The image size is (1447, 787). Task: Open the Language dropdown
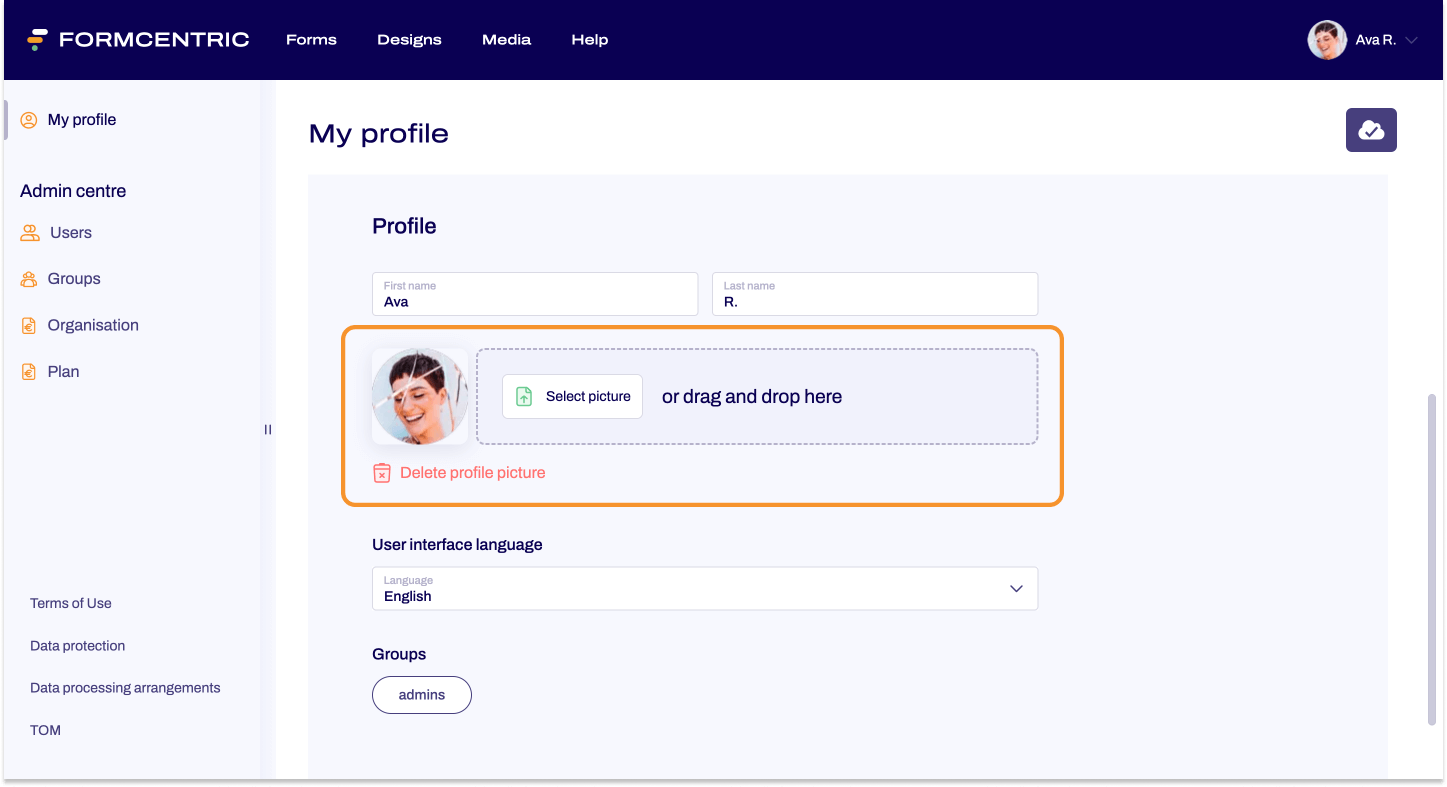pos(1016,588)
